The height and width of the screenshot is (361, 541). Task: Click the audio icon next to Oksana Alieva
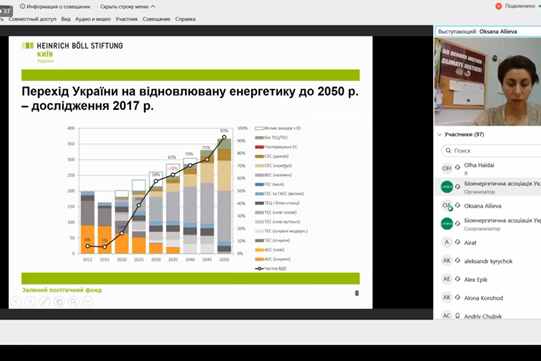point(458,206)
